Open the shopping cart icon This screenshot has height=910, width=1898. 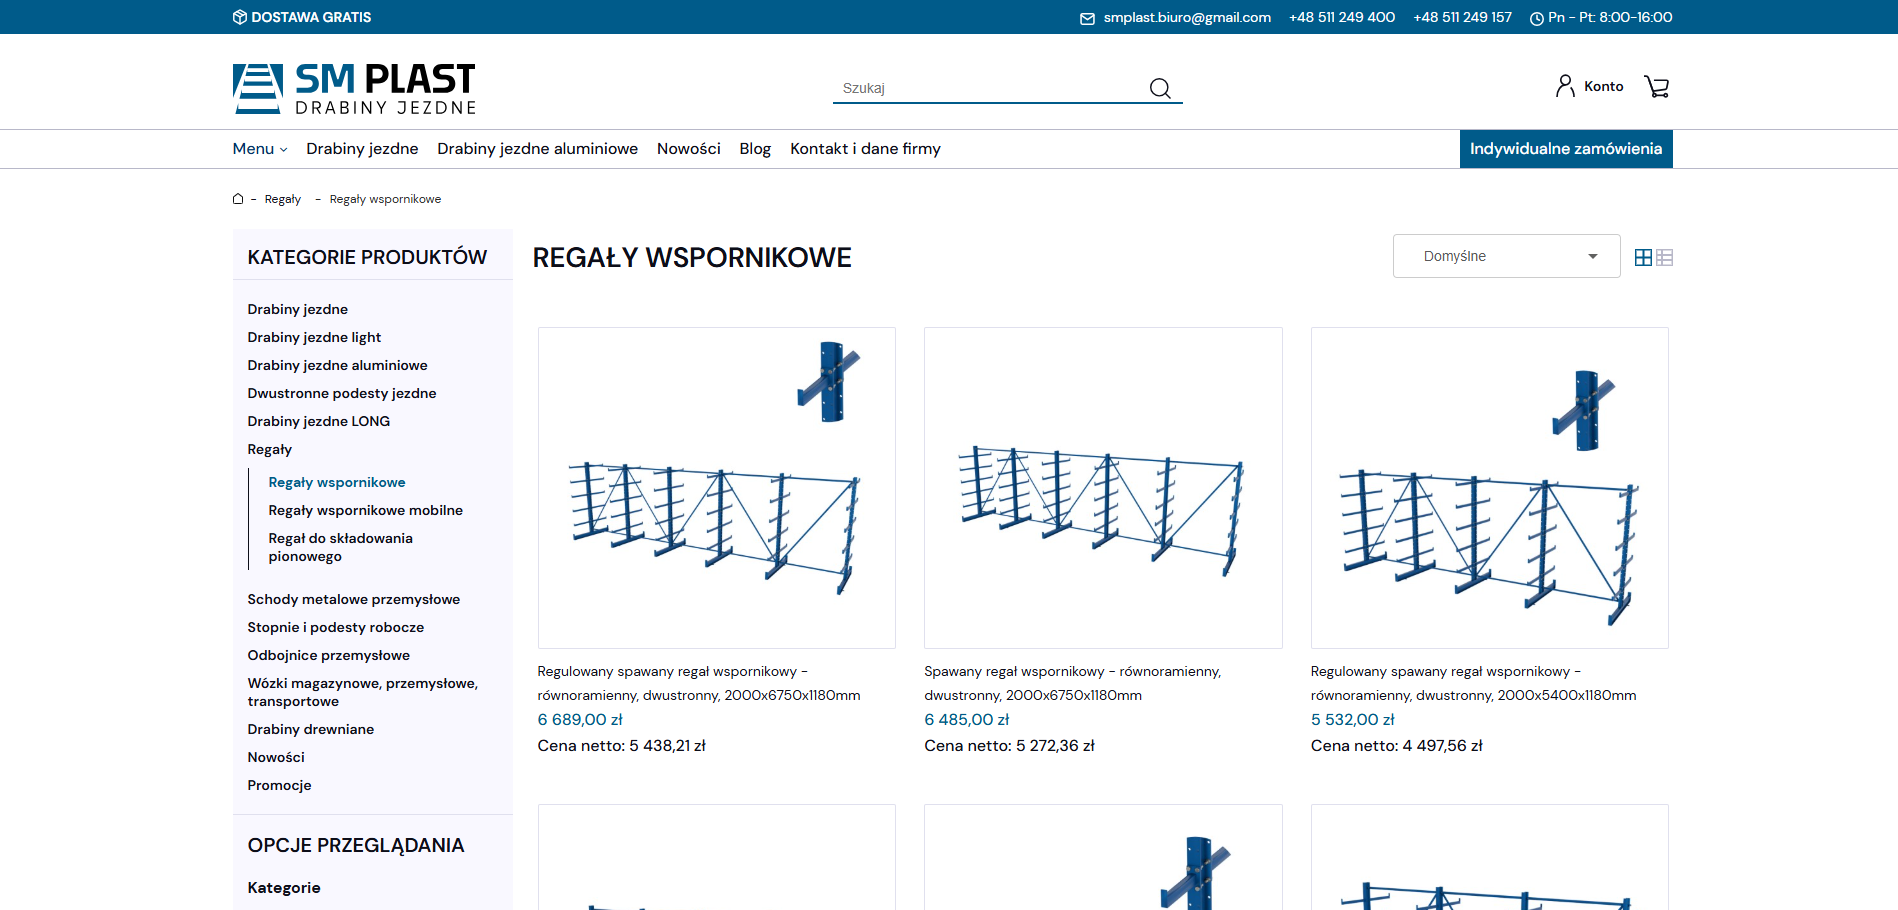point(1657,87)
